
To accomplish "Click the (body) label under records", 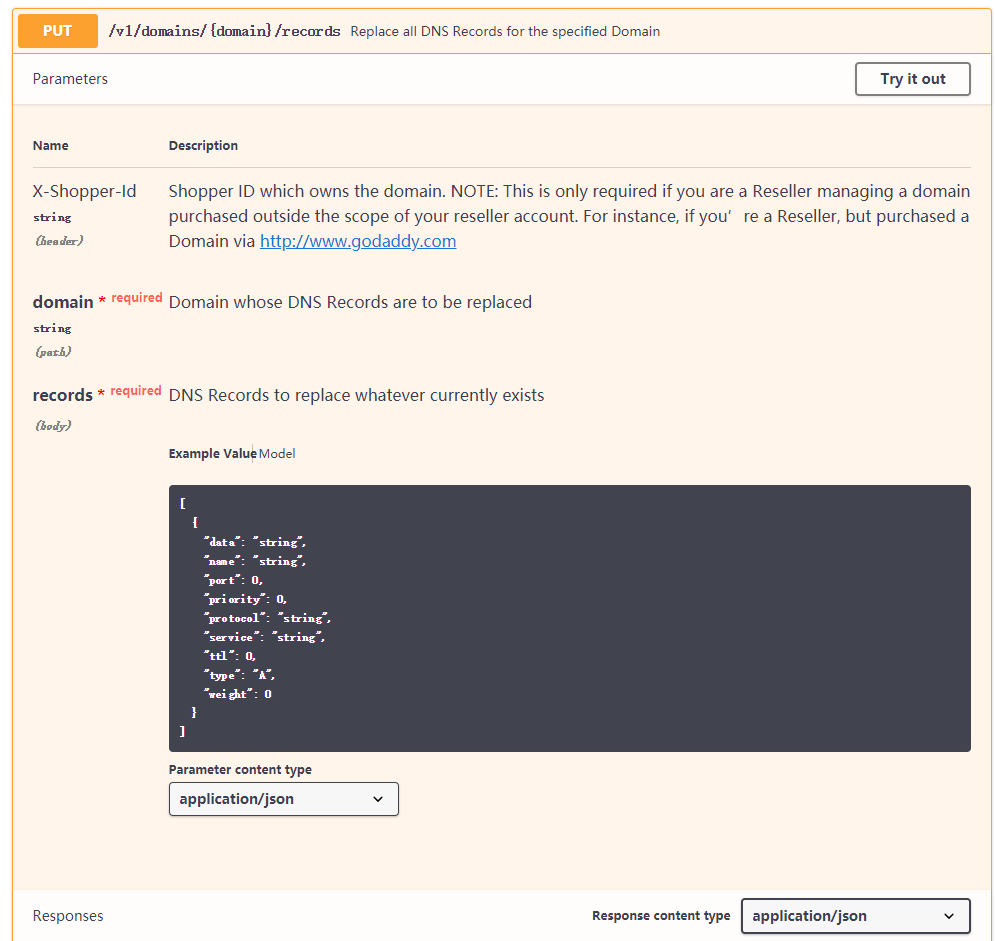I will point(53,426).
